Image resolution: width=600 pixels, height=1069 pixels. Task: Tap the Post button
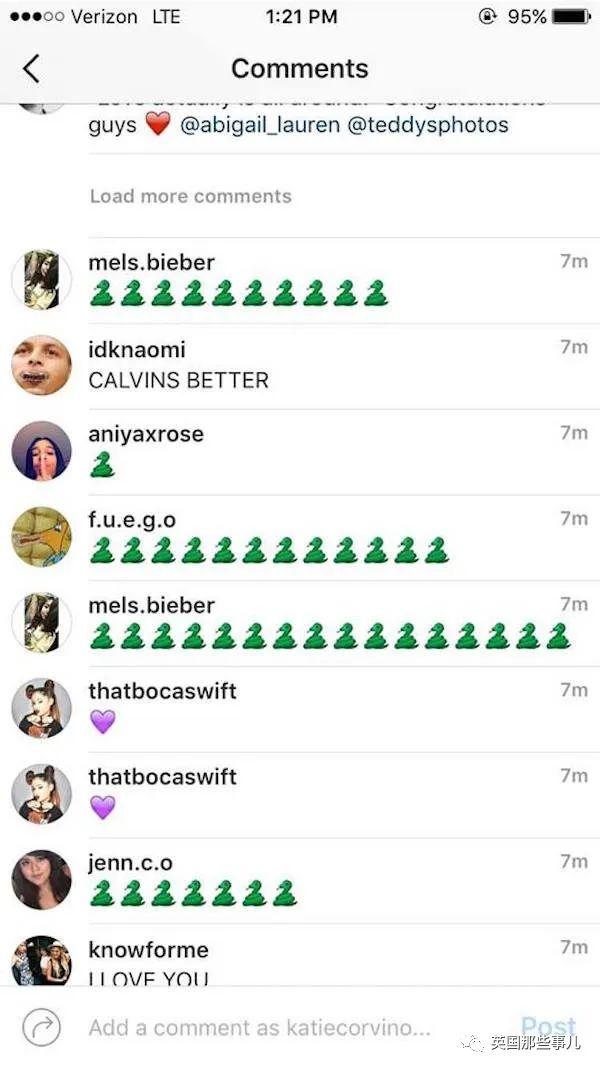[x=548, y=1027]
